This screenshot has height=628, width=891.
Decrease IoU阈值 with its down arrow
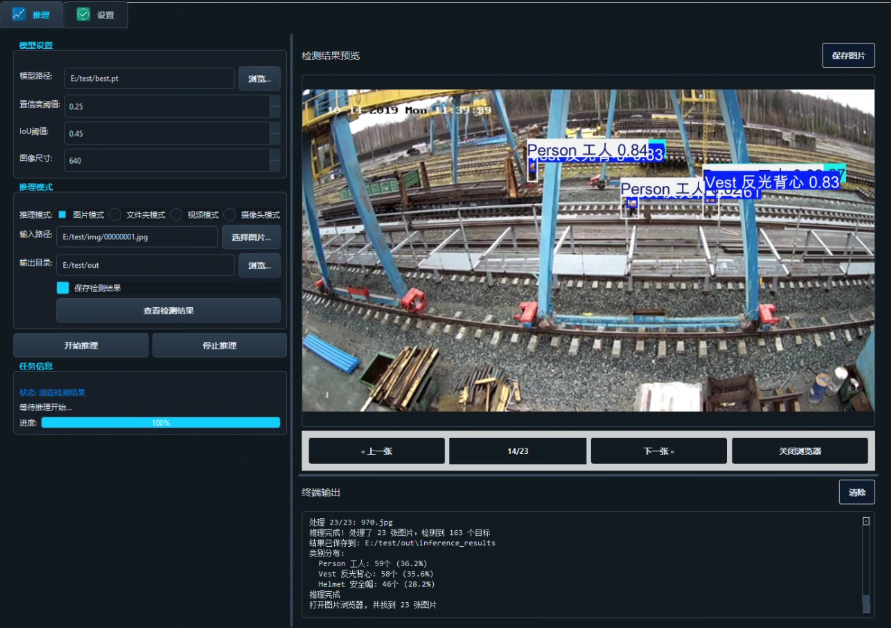(275, 139)
